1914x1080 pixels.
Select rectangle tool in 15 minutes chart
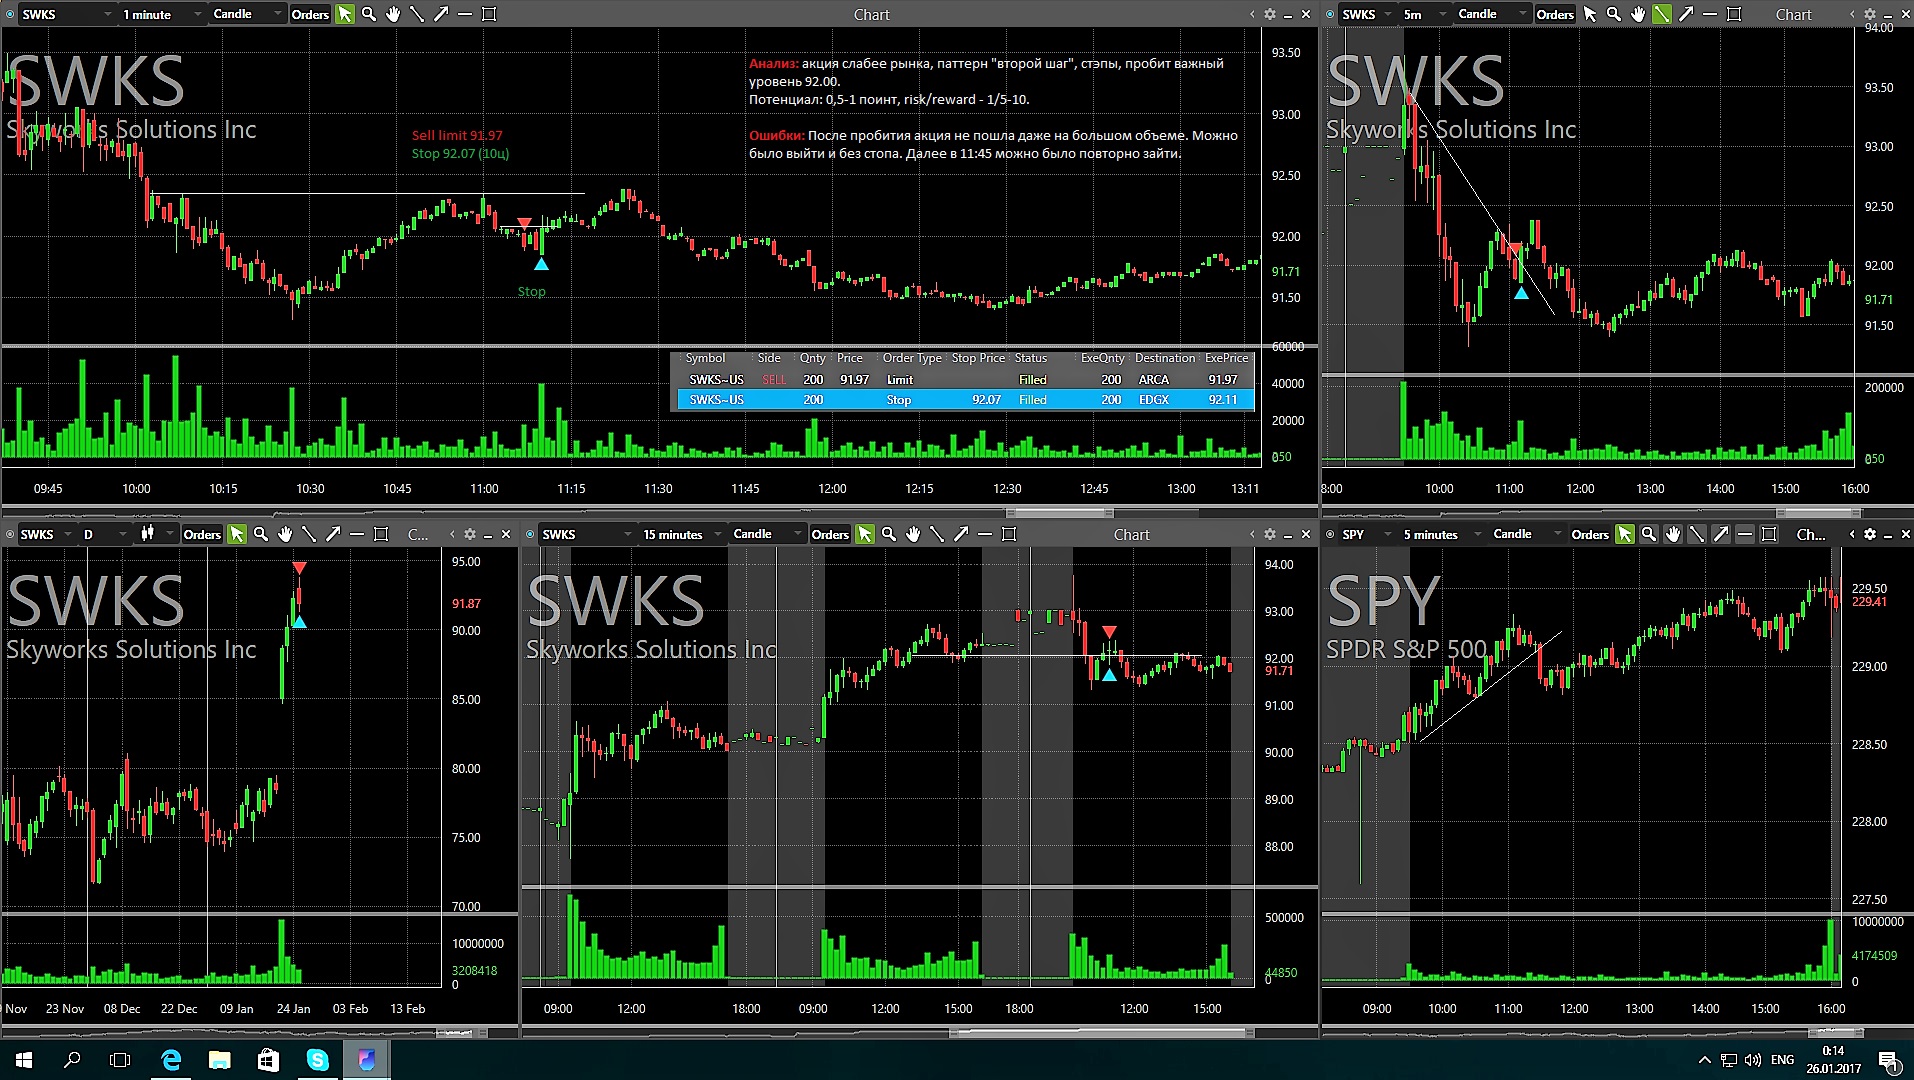[1009, 534]
